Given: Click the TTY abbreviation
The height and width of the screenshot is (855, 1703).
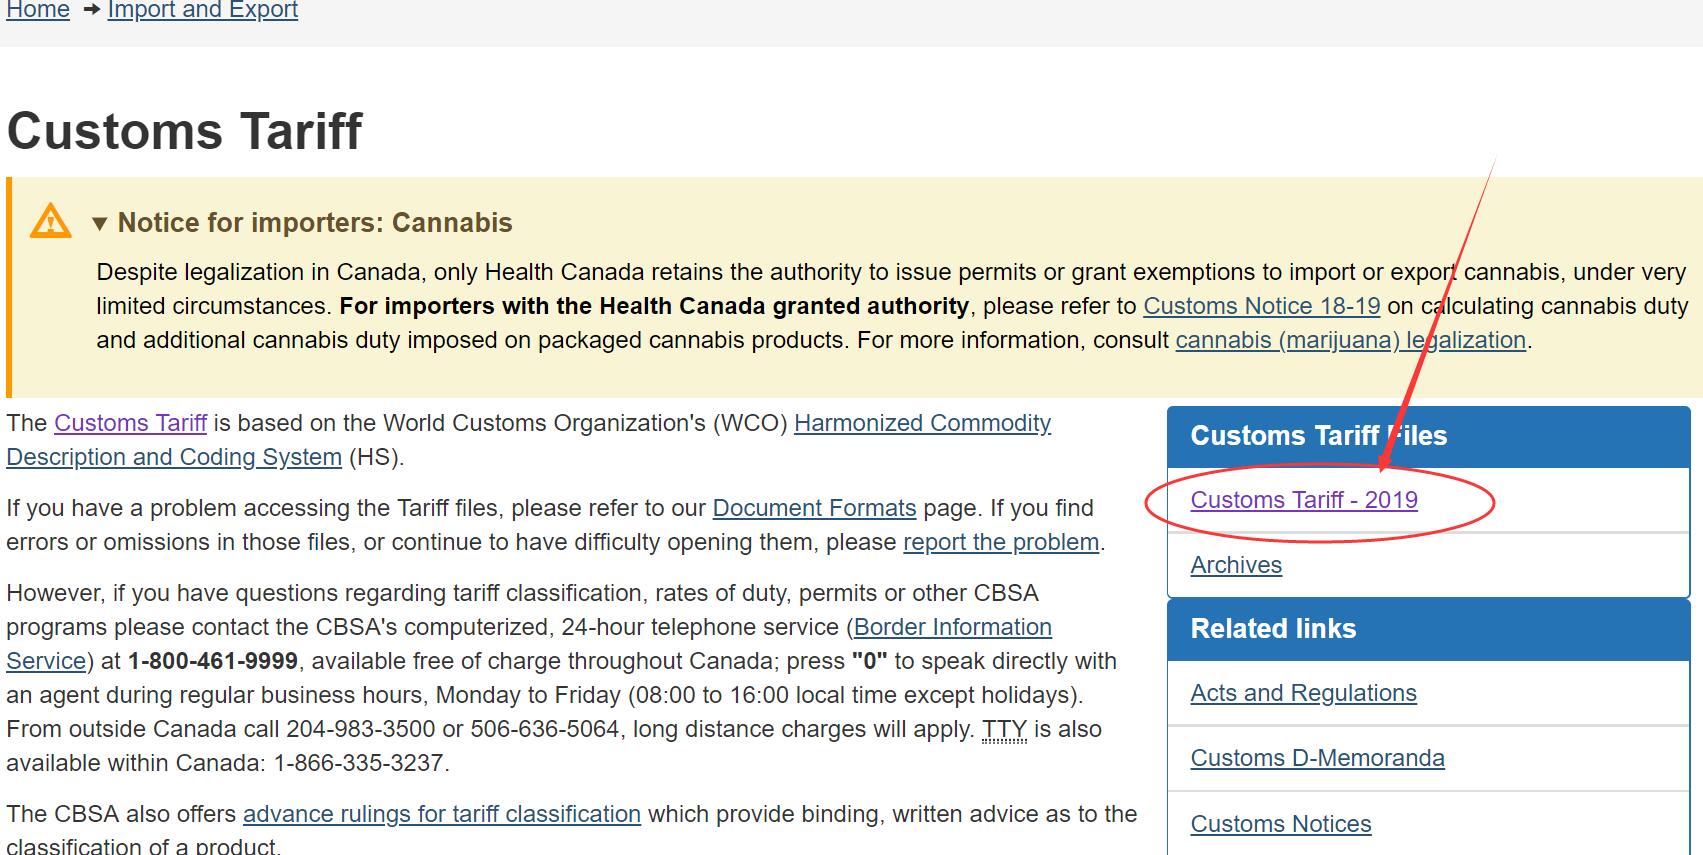Looking at the screenshot, I should 1004,729.
